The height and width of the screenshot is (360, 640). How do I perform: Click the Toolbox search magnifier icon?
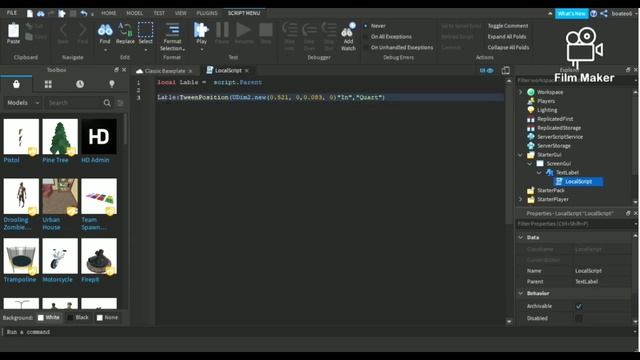(x=107, y=103)
